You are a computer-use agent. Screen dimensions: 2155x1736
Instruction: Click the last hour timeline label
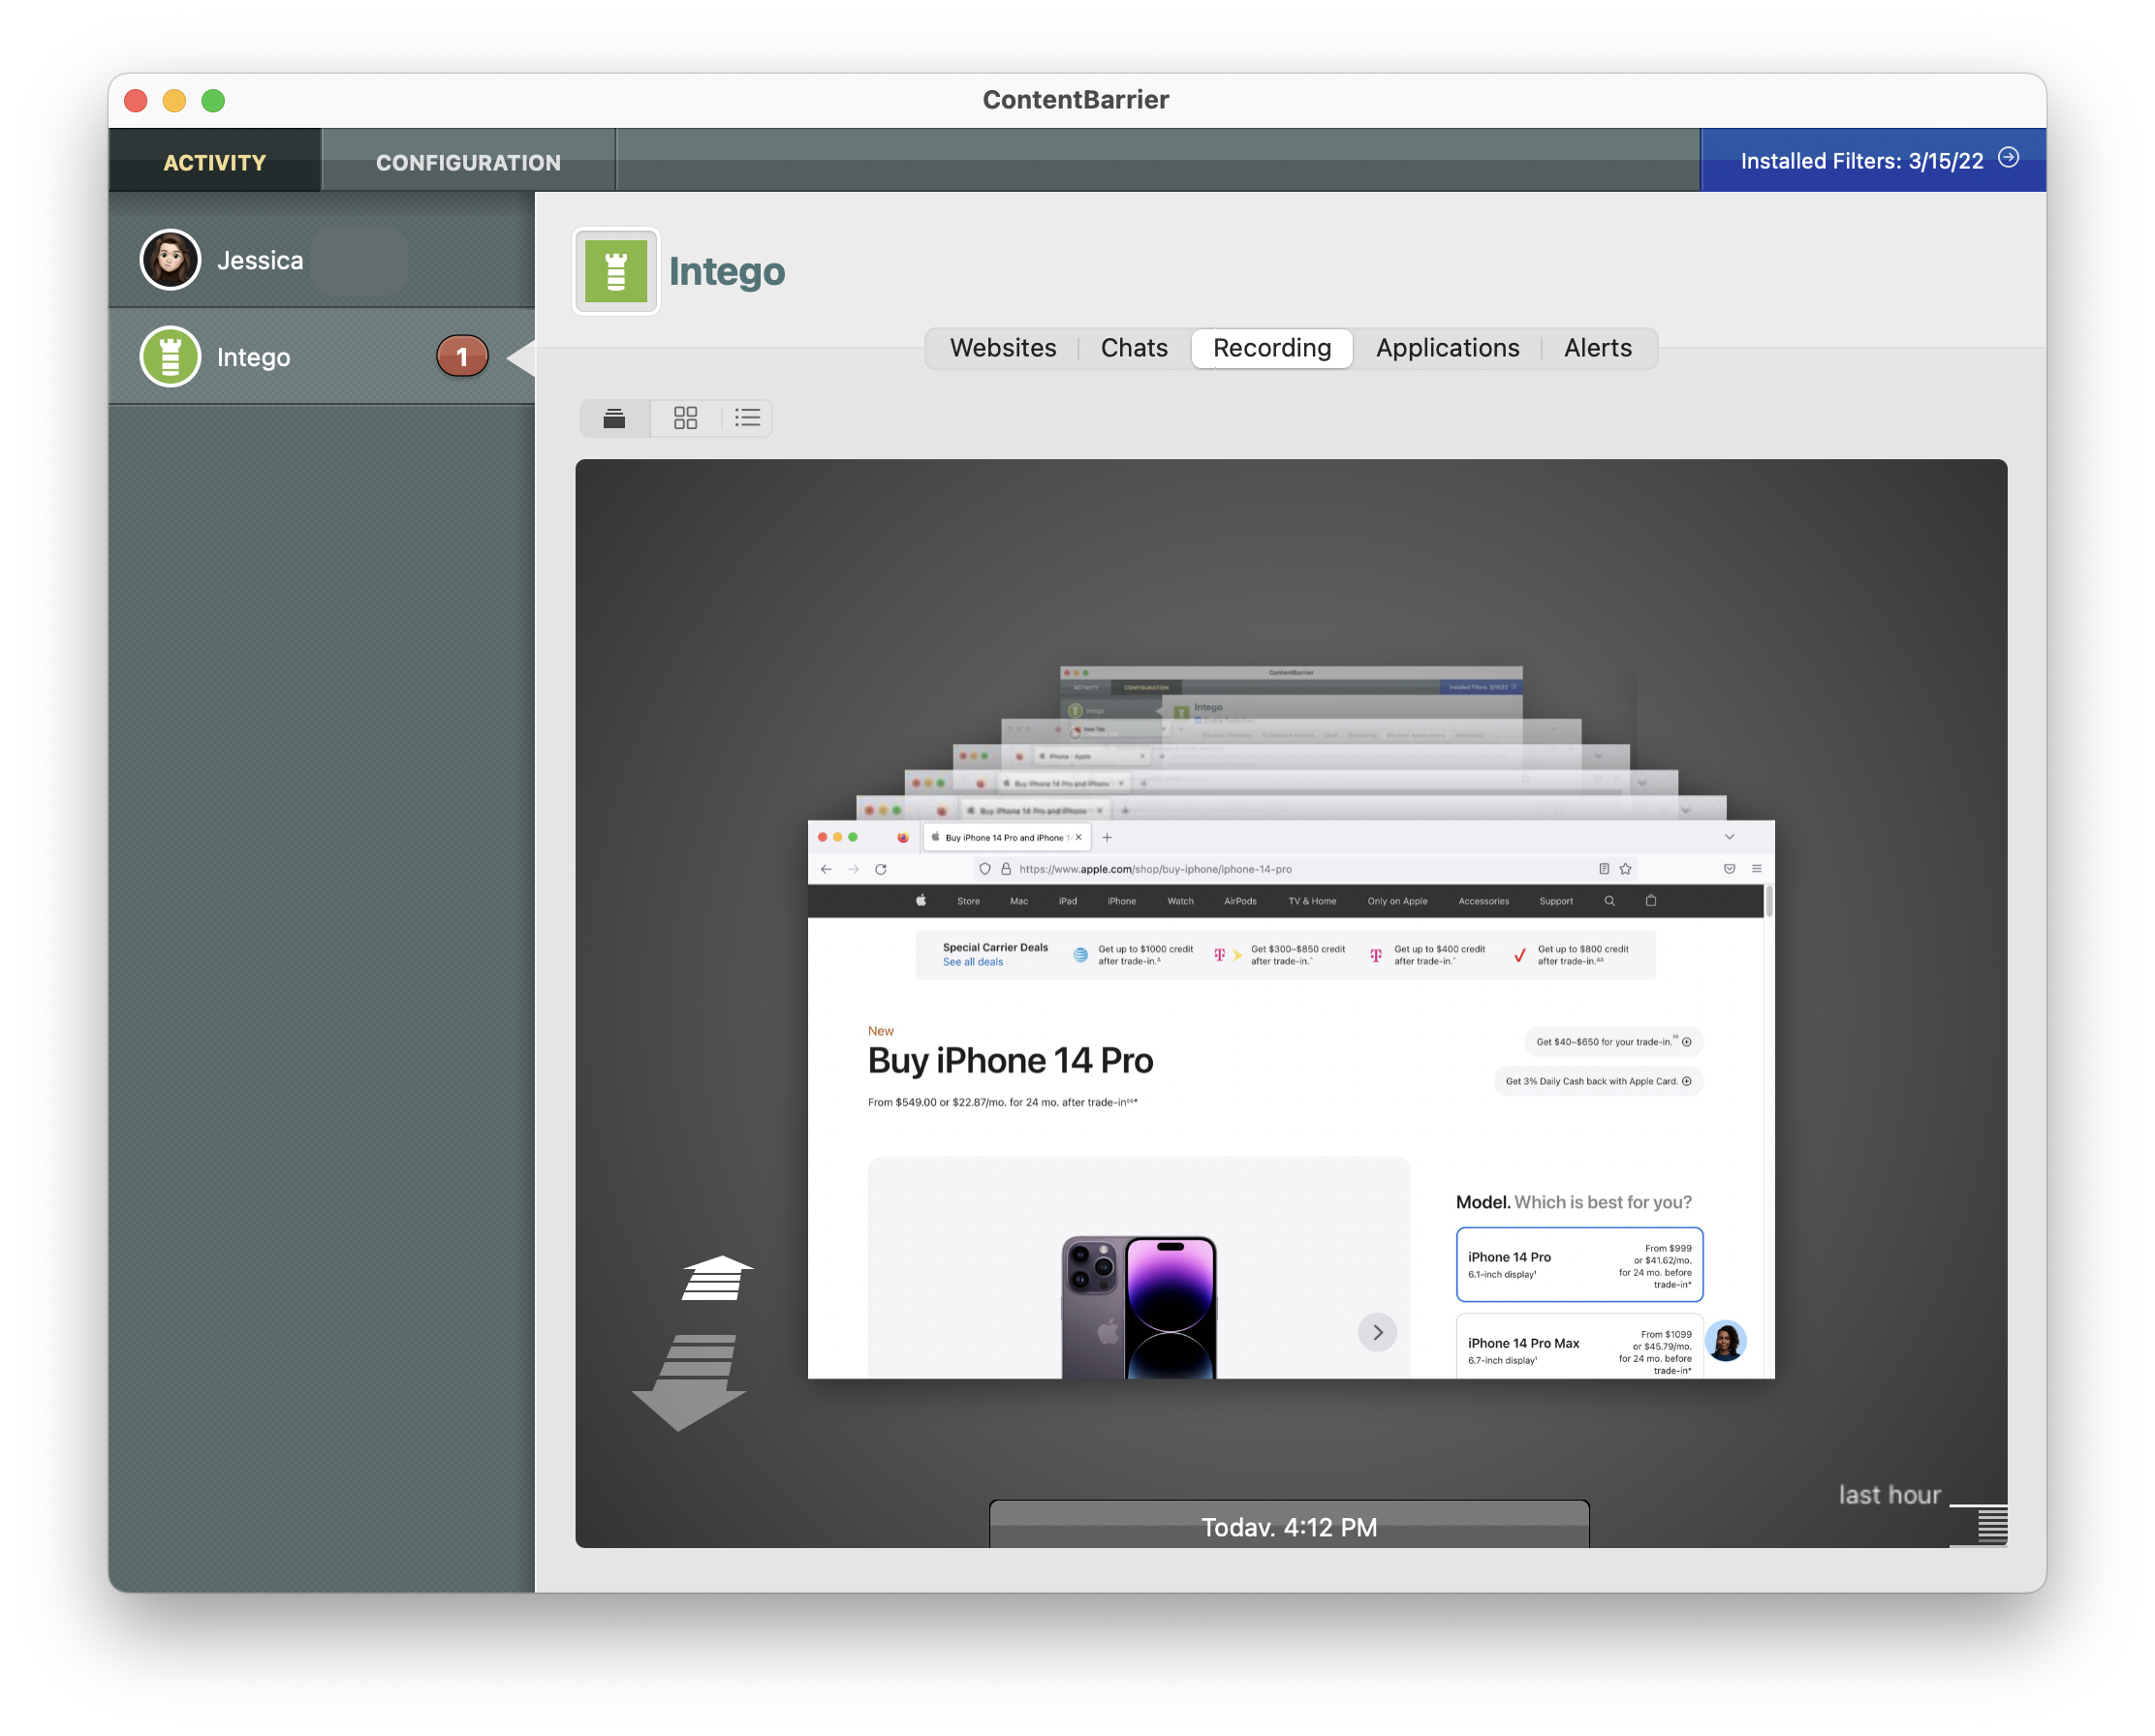pyautogui.click(x=1890, y=1495)
